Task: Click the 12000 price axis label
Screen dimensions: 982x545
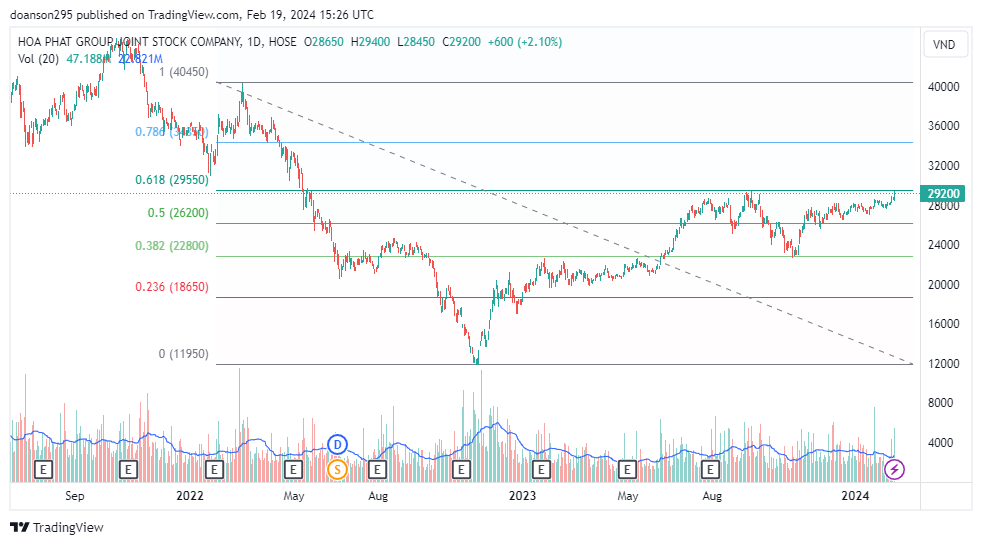Action: [x=944, y=363]
